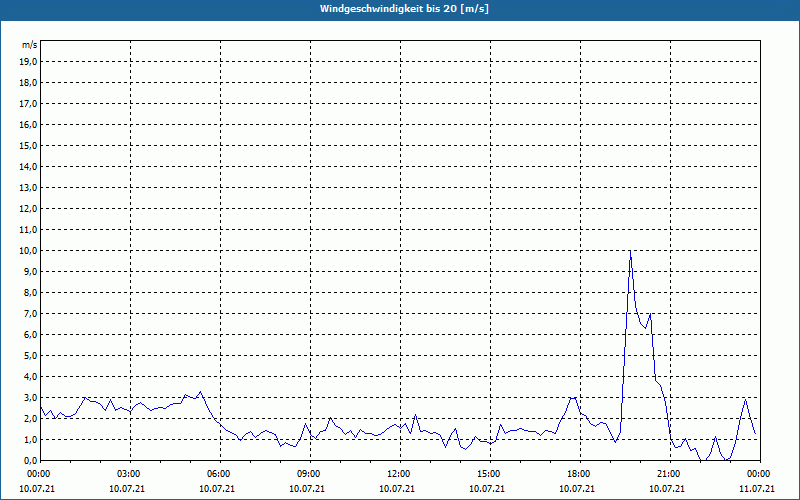Select the 5,0 y-axis label
Screen dimensions: 800x500
[30, 356]
